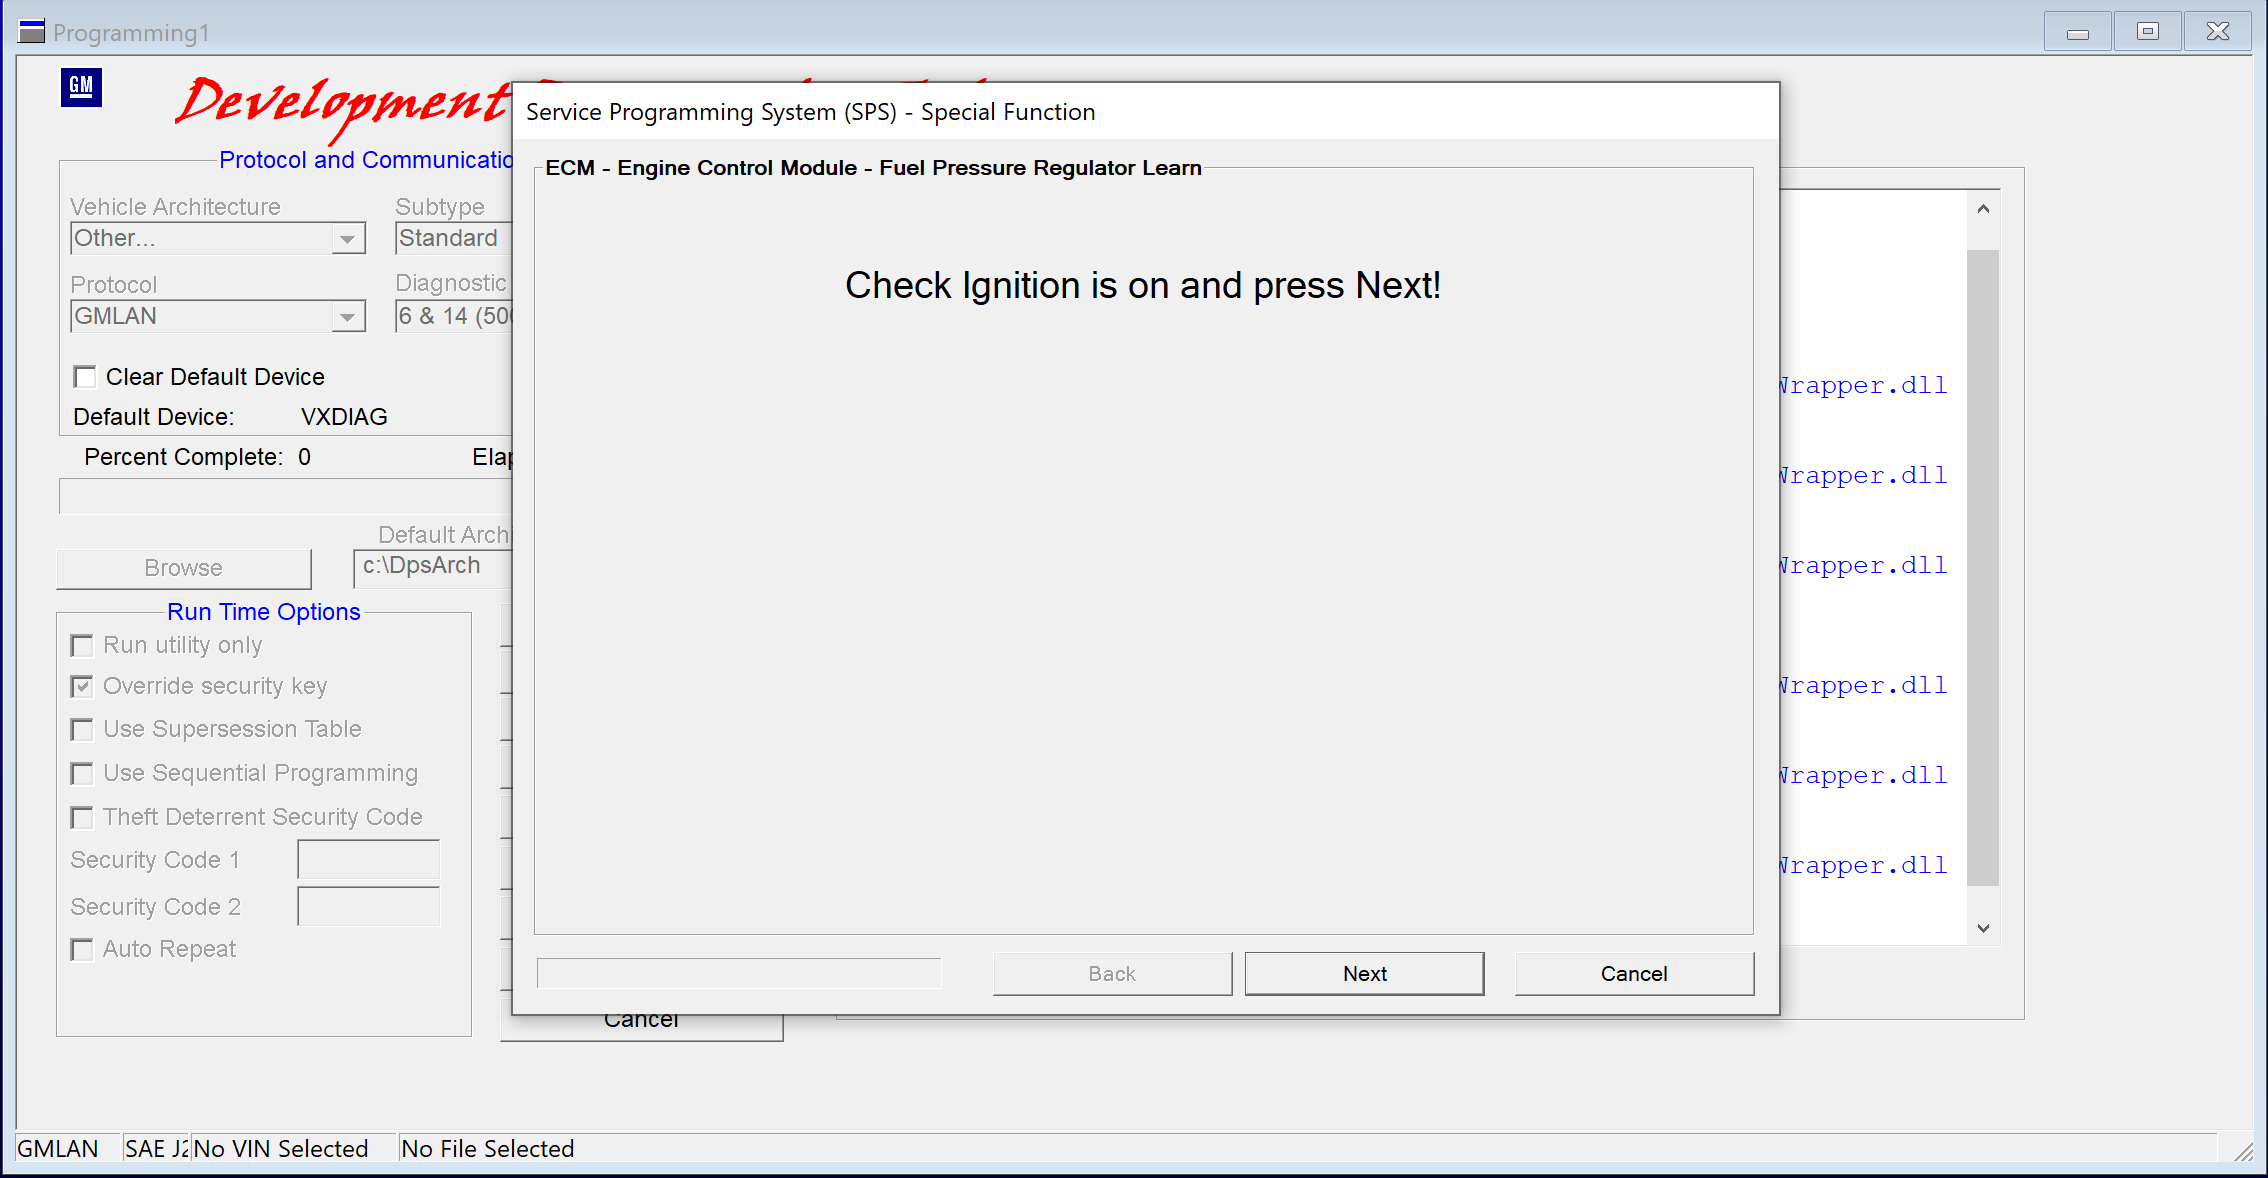Open Vehicle Architecture dropdown
Image resolution: width=2268 pixels, height=1178 pixels.
pyautogui.click(x=347, y=239)
